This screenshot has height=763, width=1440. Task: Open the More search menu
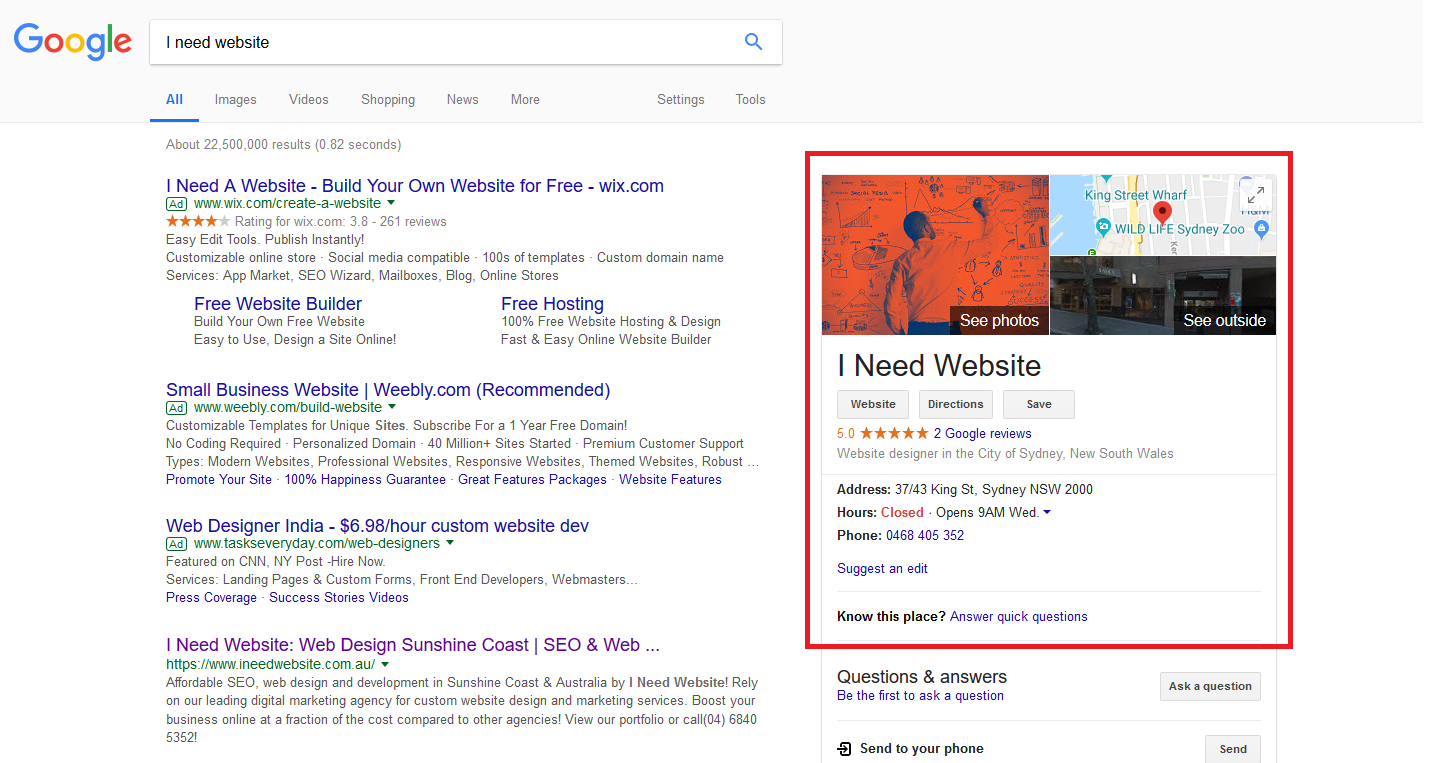[525, 100]
